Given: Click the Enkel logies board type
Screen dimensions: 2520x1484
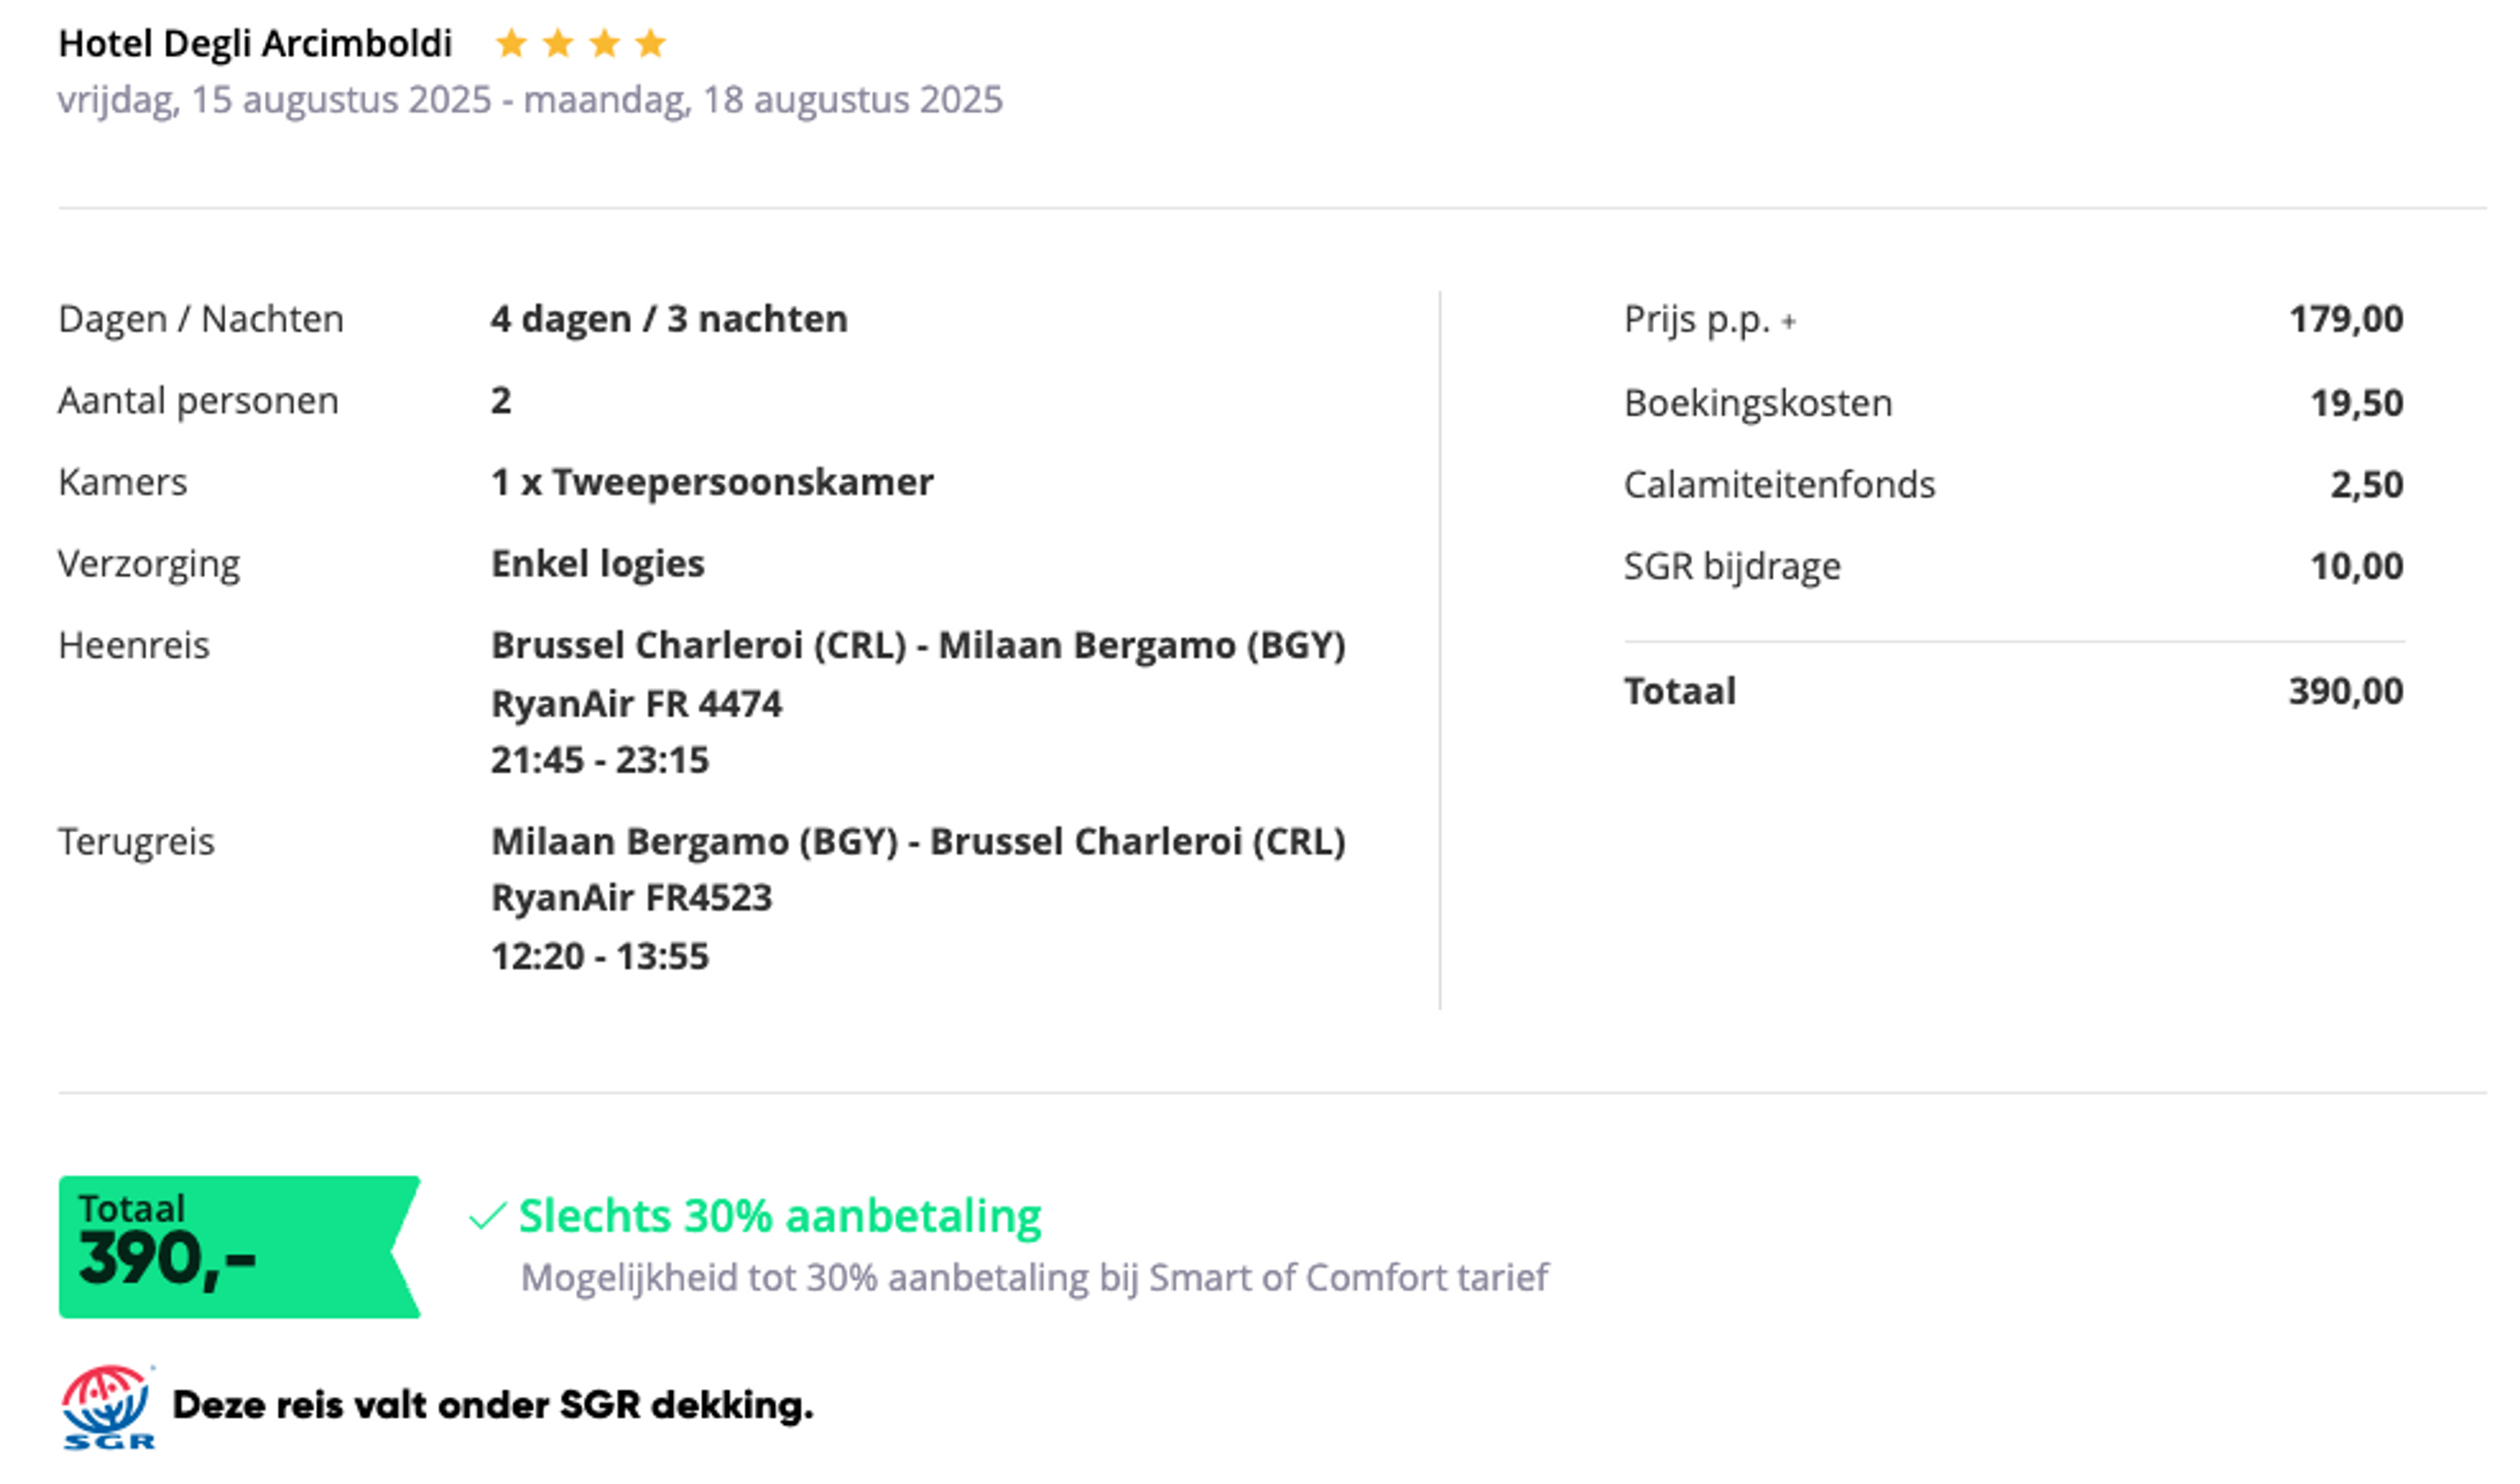Looking at the screenshot, I should tap(598, 564).
